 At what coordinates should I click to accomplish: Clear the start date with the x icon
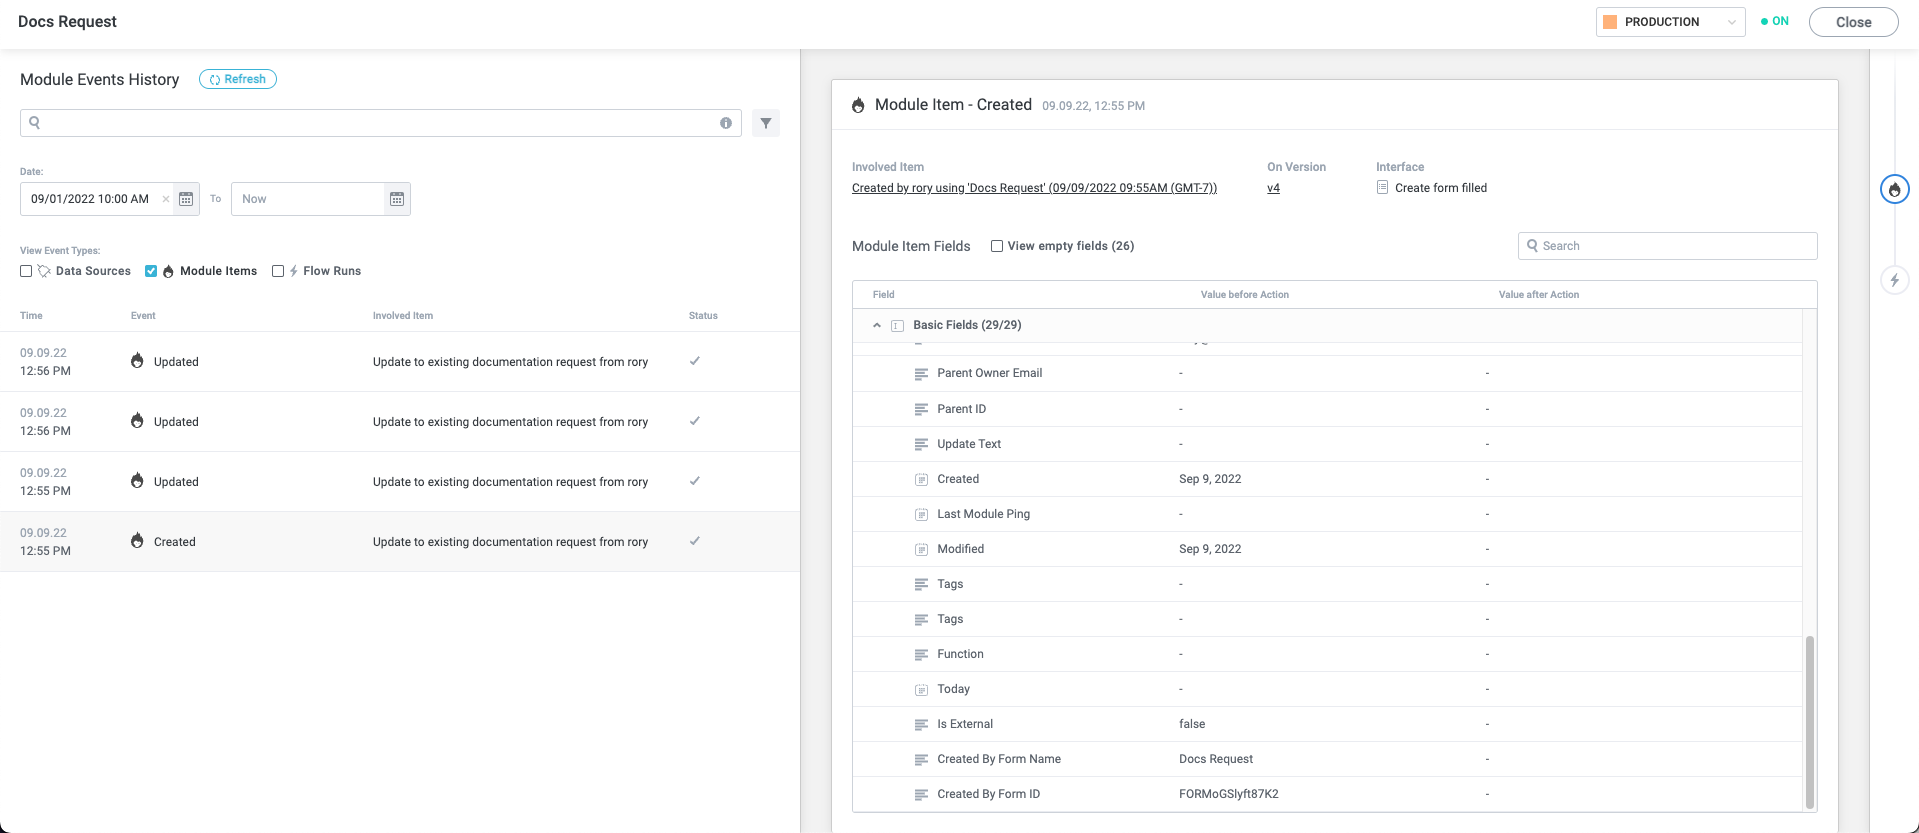(x=166, y=199)
